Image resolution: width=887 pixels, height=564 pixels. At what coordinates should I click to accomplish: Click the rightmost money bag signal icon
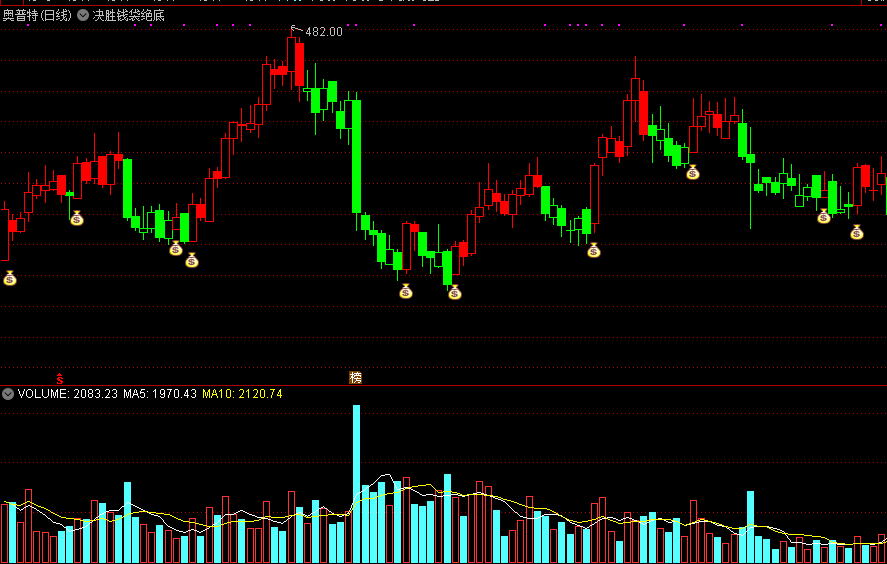(x=857, y=231)
